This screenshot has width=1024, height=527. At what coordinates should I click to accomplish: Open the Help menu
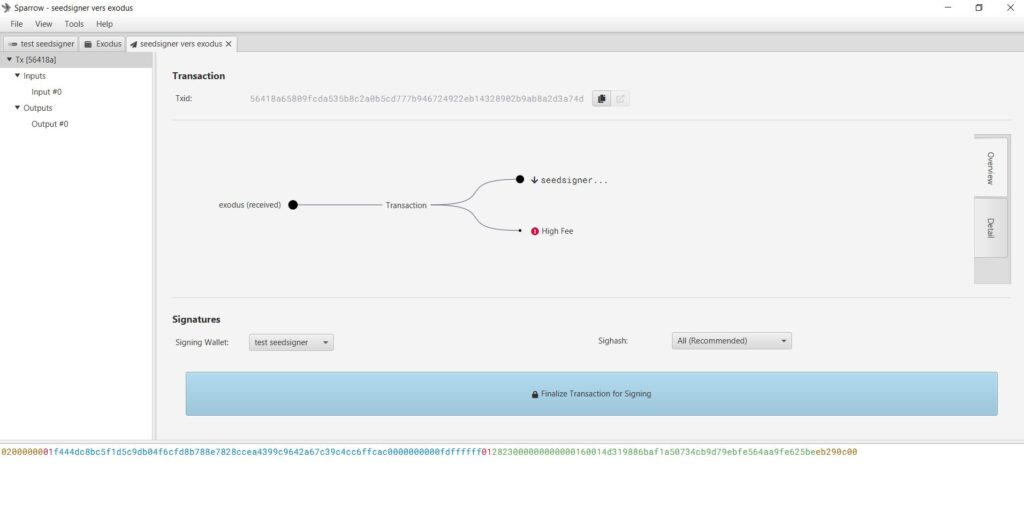[x=104, y=24]
